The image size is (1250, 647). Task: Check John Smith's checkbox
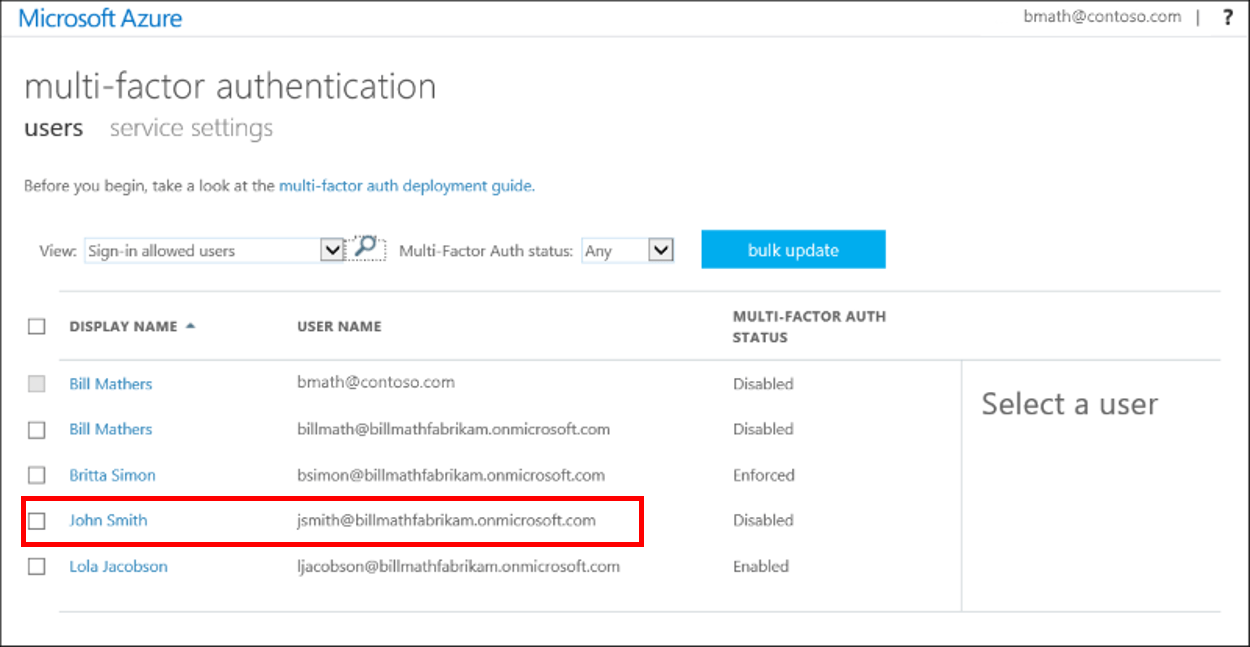pyautogui.click(x=37, y=520)
